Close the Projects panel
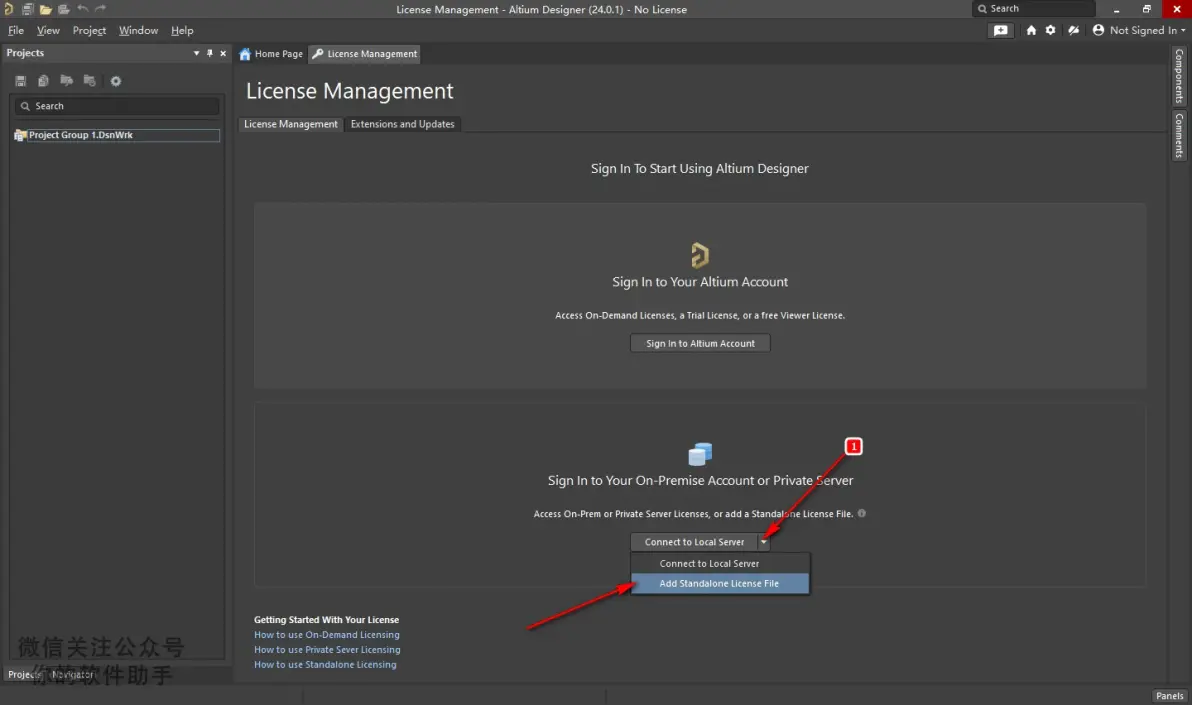 pyautogui.click(x=223, y=53)
